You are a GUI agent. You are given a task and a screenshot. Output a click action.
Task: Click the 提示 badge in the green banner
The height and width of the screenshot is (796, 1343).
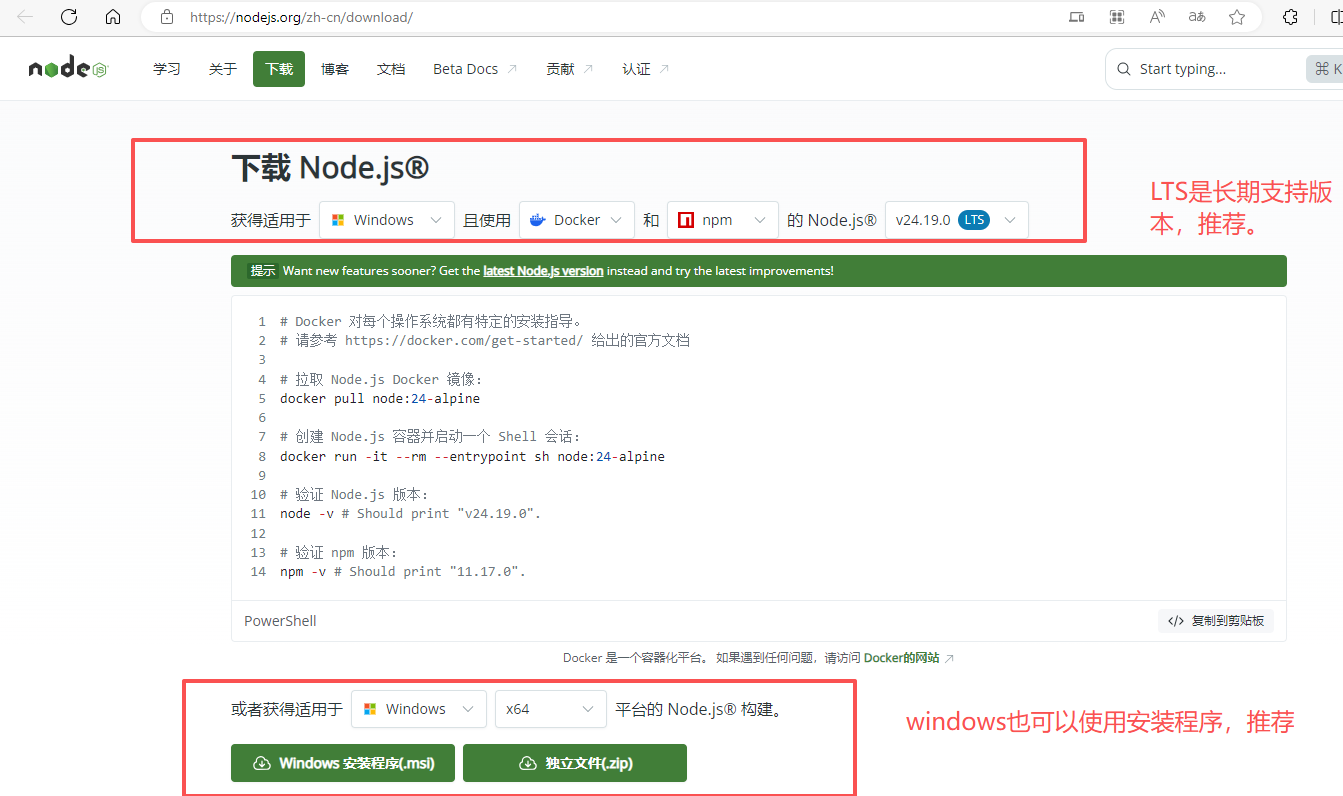tap(263, 271)
